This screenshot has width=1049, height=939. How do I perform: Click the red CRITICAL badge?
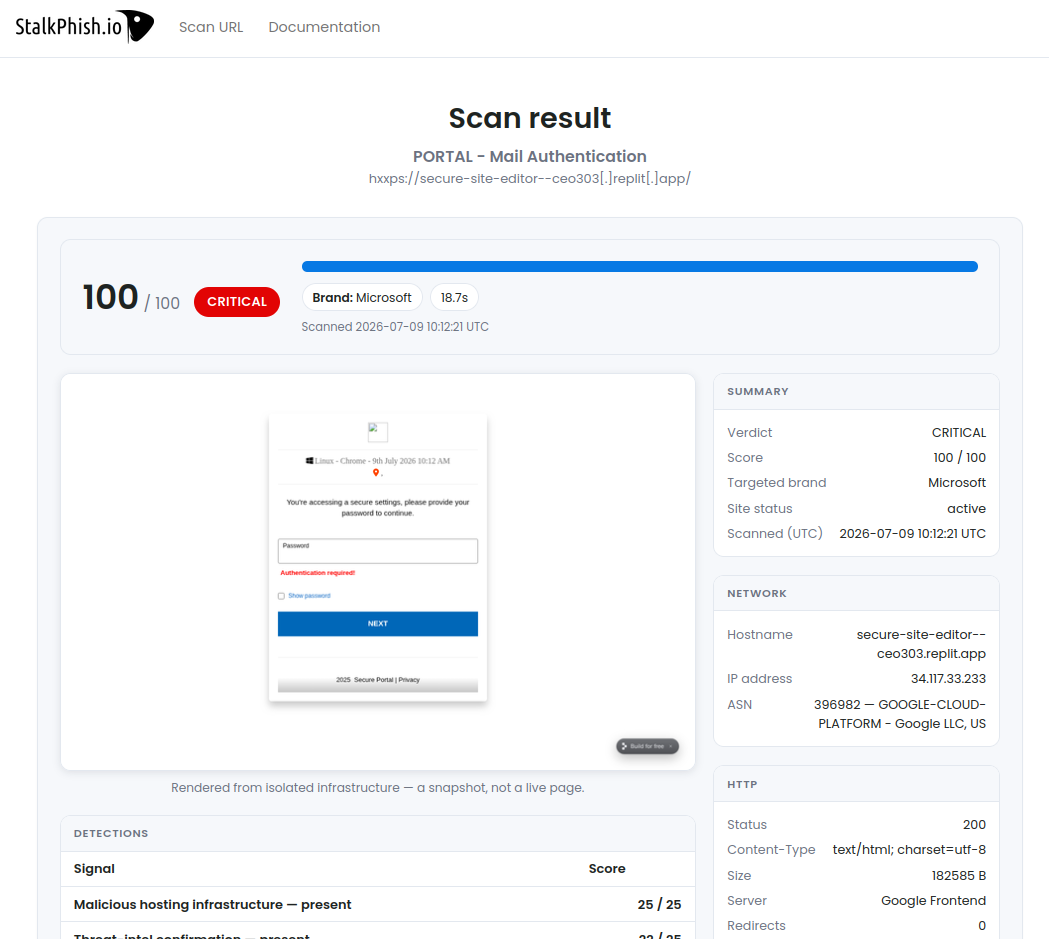[237, 302]
